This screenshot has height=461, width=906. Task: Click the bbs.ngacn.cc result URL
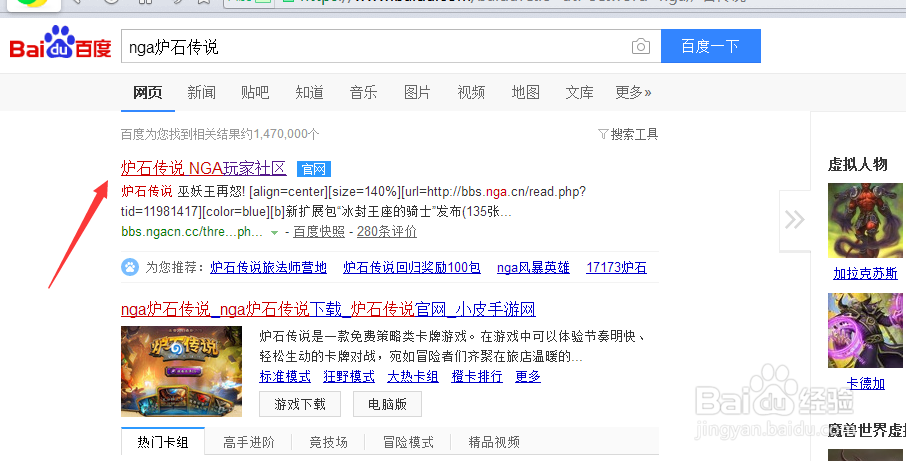click(192, 232)
